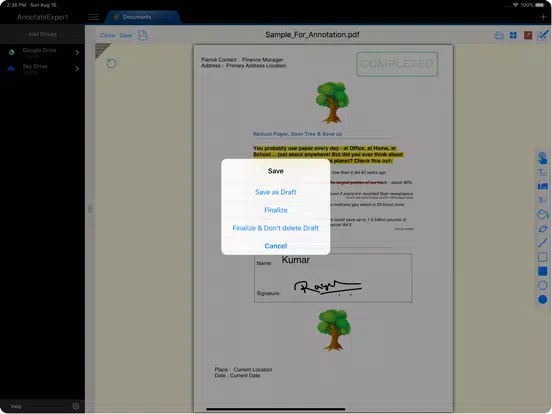Screen dimensions: 552x414
Task: Click the bottom tree image in document
Action: pyautogui.click(x=334, y=330)
